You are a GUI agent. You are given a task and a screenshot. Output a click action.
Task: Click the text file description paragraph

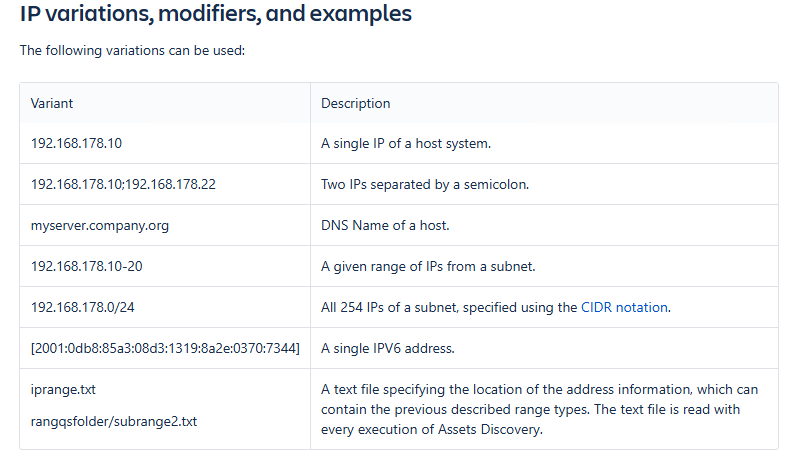540,410
